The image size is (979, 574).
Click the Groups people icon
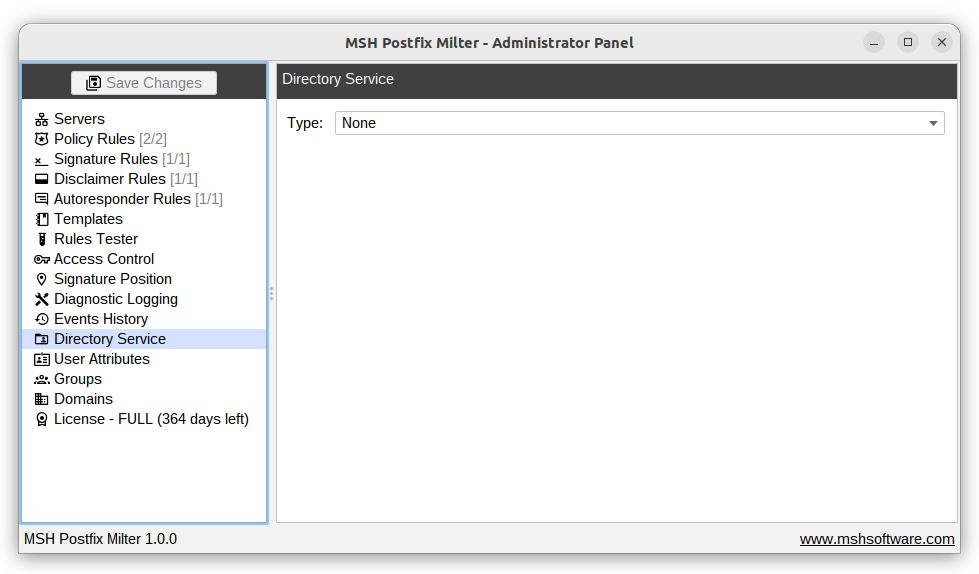[41, 379]
